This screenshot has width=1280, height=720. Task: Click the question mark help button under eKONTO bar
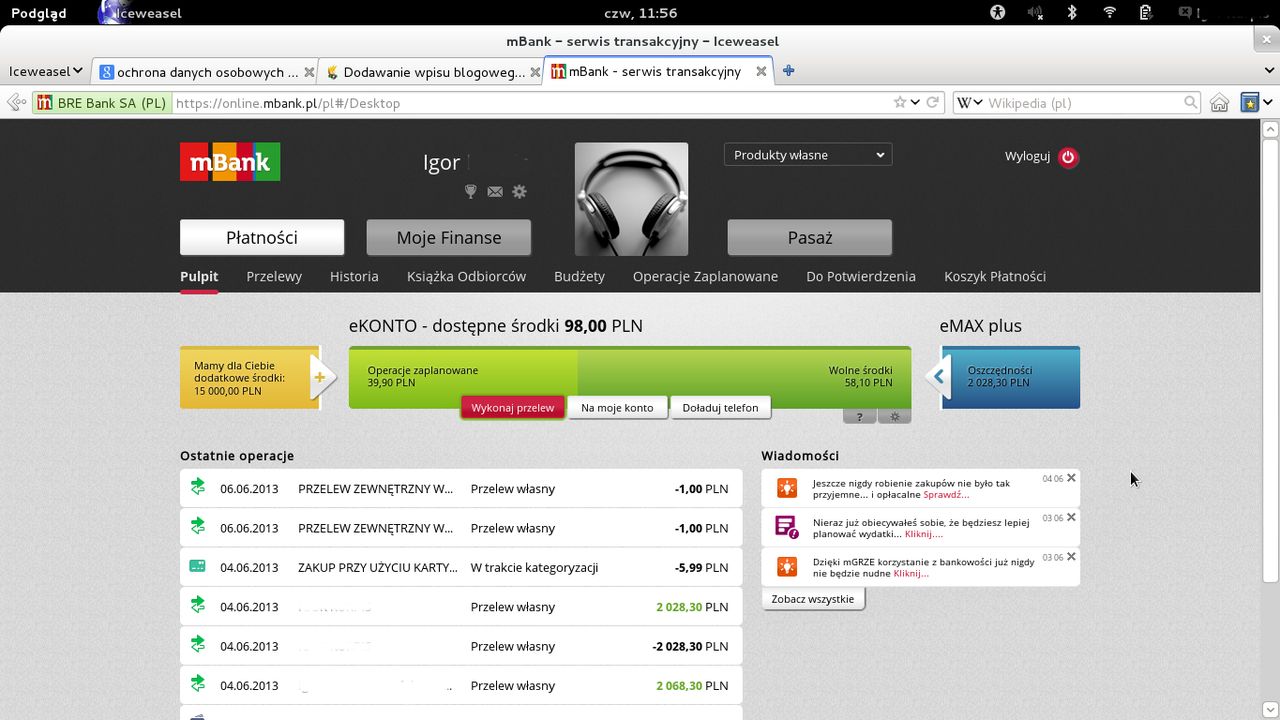(859, 417)
